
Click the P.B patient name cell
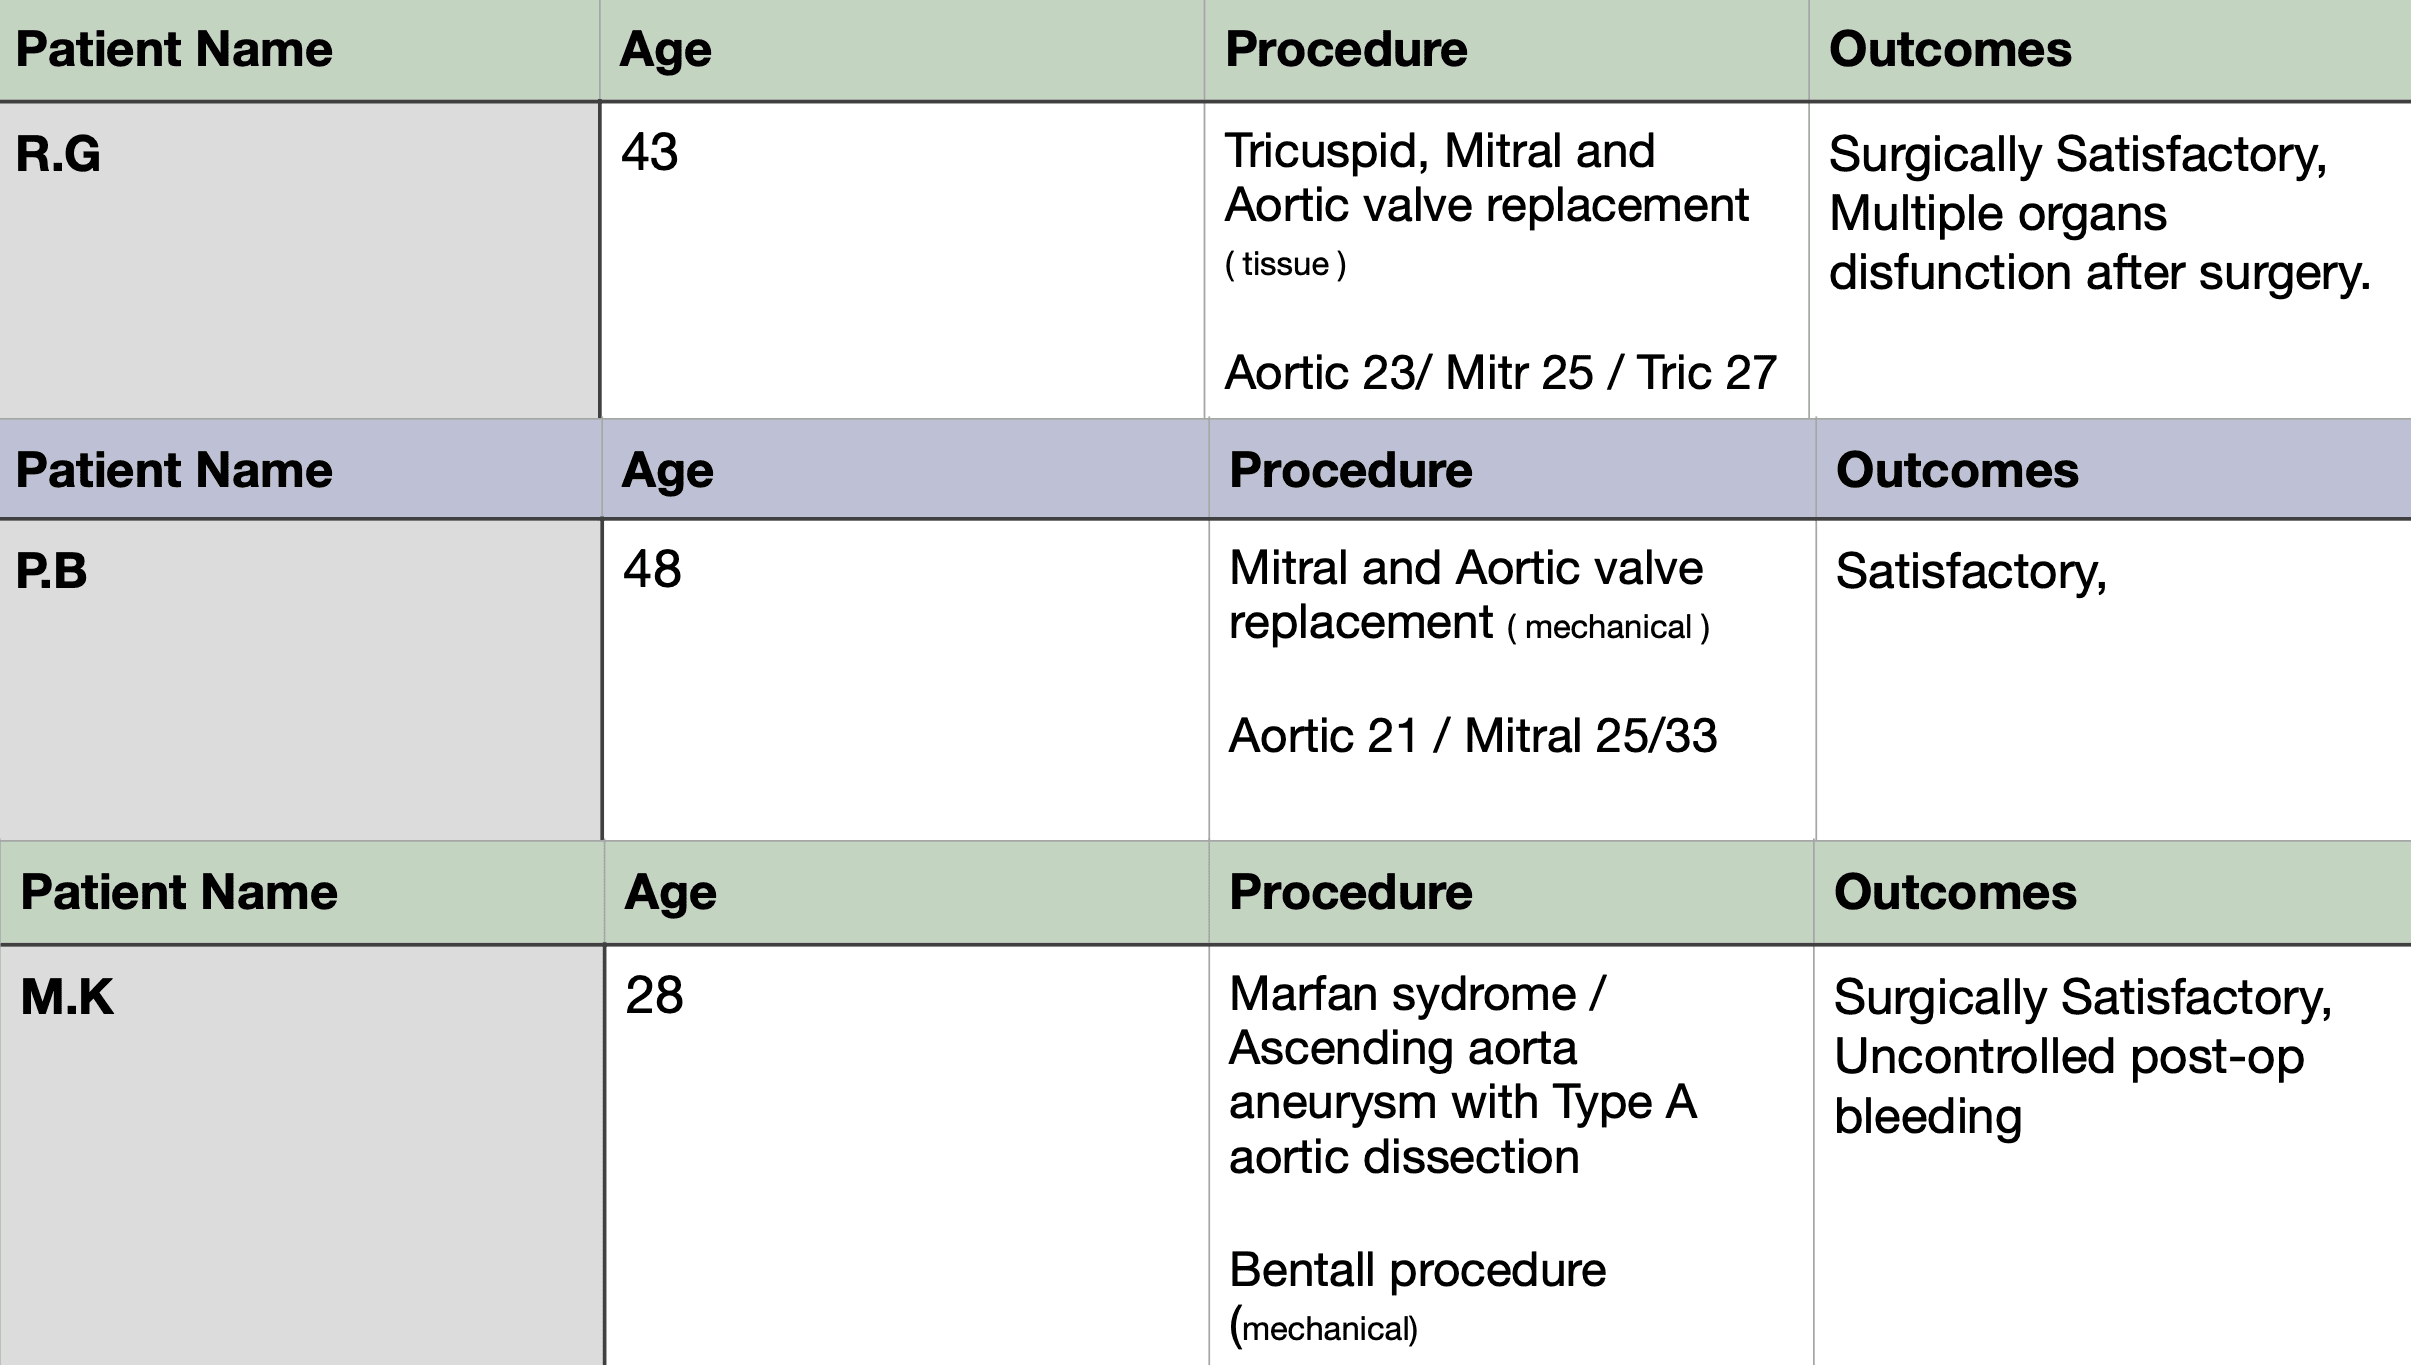point(52,571)
